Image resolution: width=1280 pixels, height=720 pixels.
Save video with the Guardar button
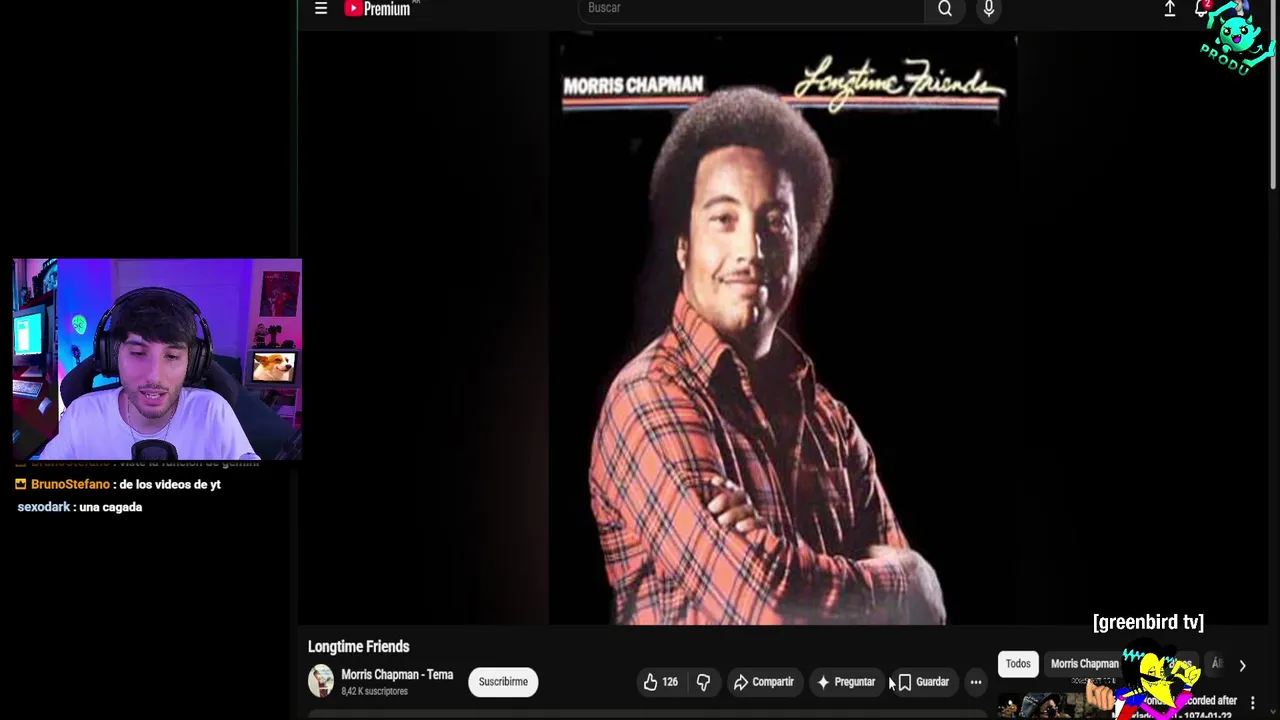point(923,682)
